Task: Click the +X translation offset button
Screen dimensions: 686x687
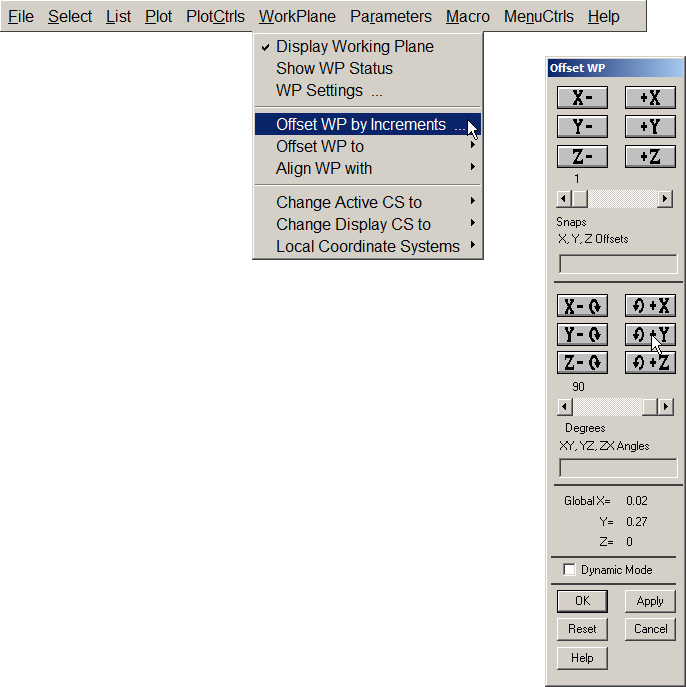Action: coord(650,98)
